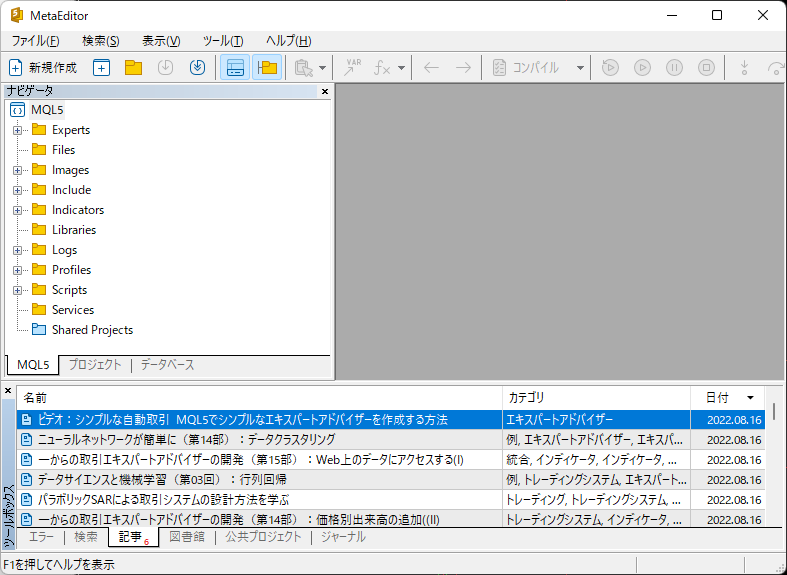
Task: Open the ヘルプ(H) menu
Action: click(x=289, y=41)
